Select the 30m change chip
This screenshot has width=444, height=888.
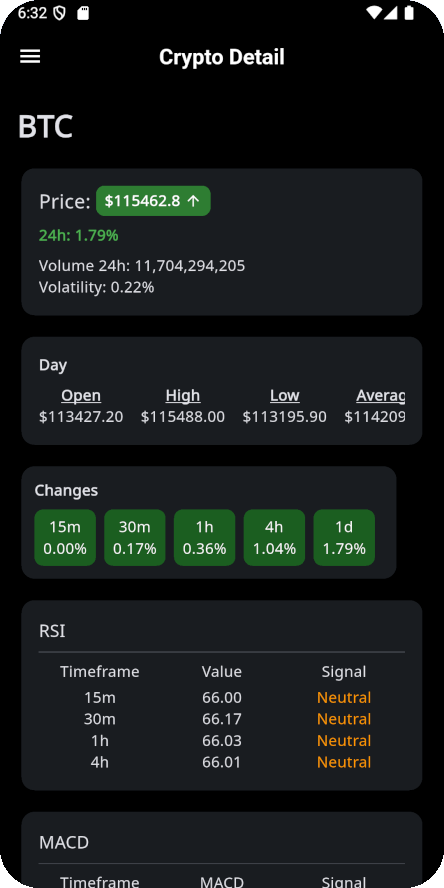(135, 537)
